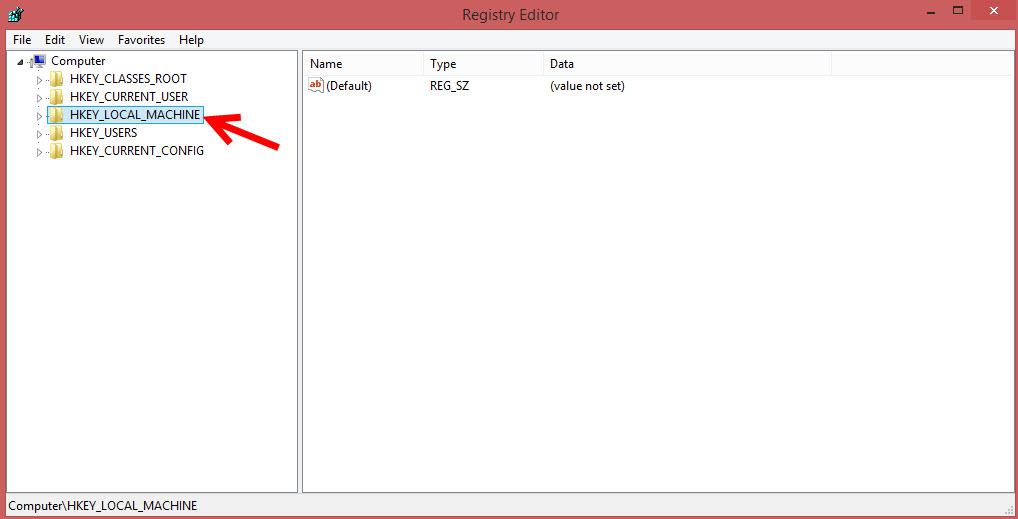Click the REG_SZ type cell
Viewport: 1018px width, 519px height.
449,86
